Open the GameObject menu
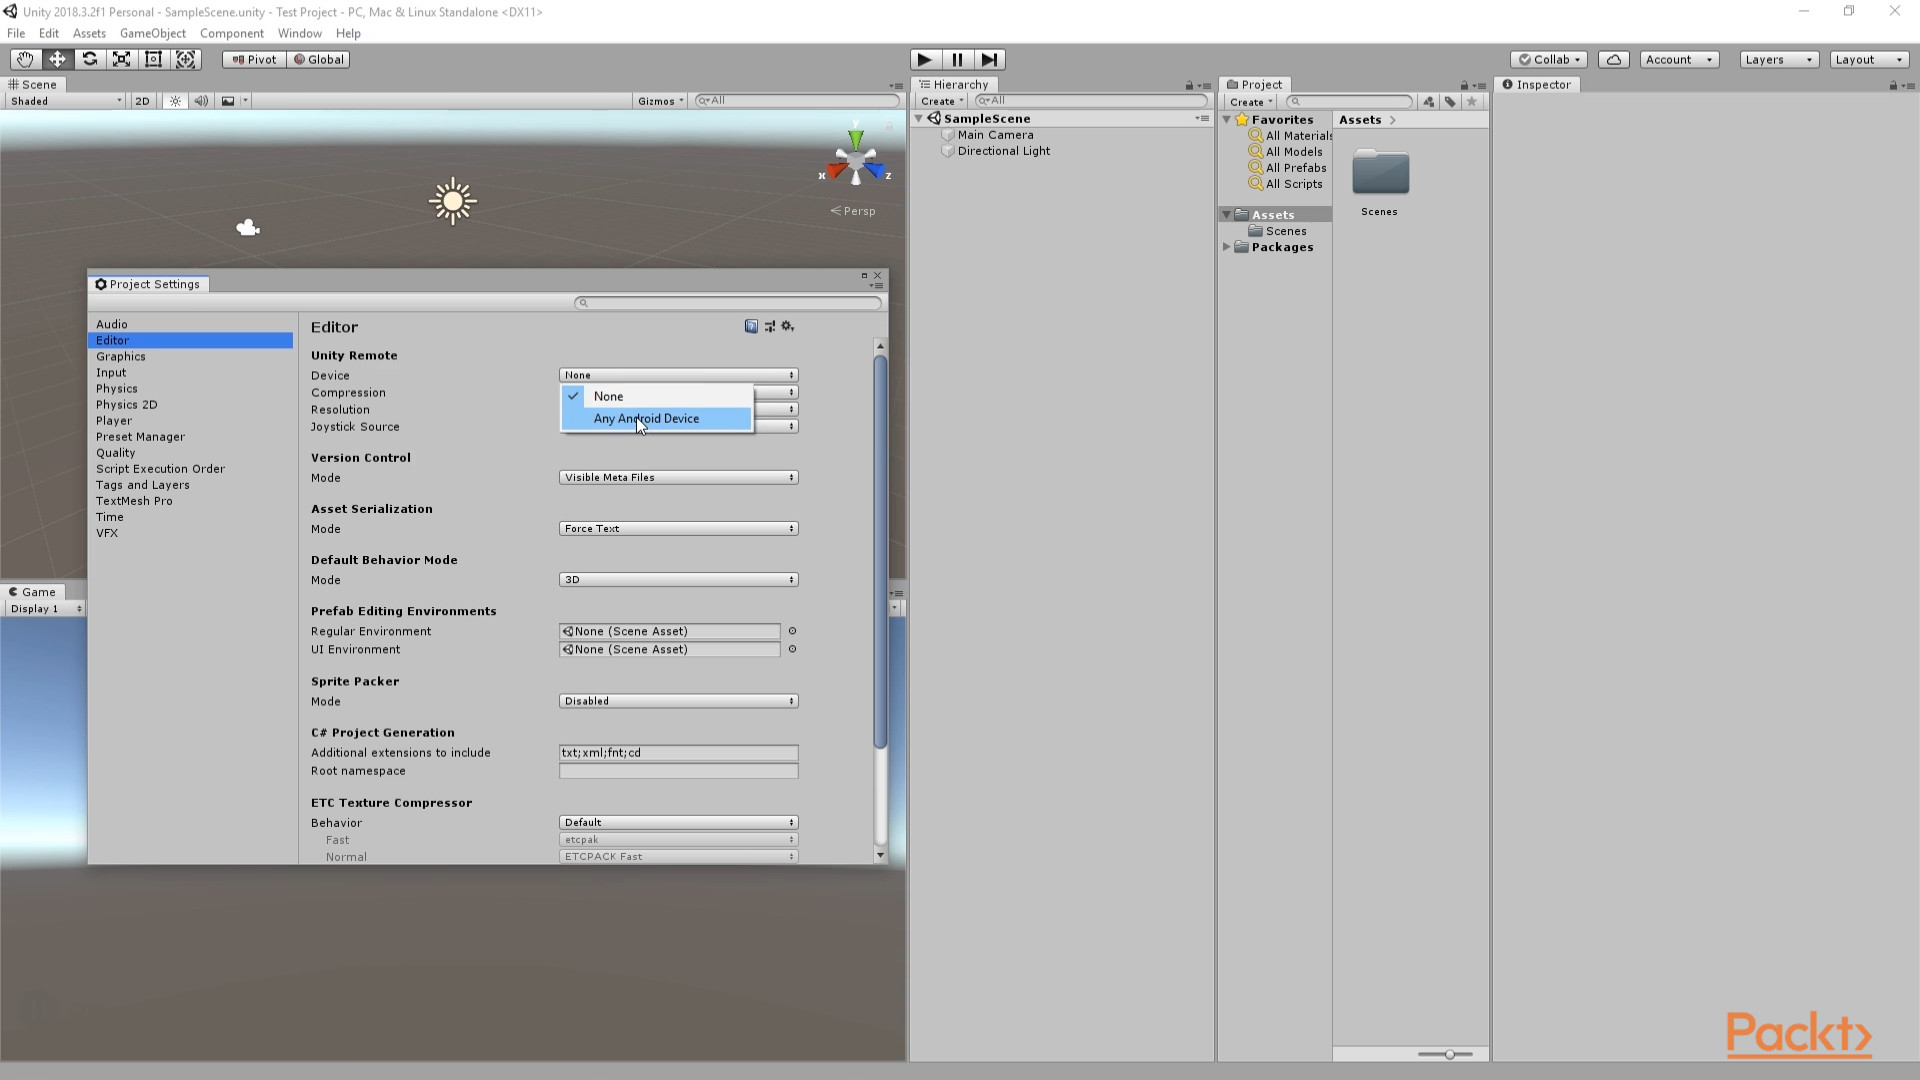 pyautogui.click(x=152, y=33)
